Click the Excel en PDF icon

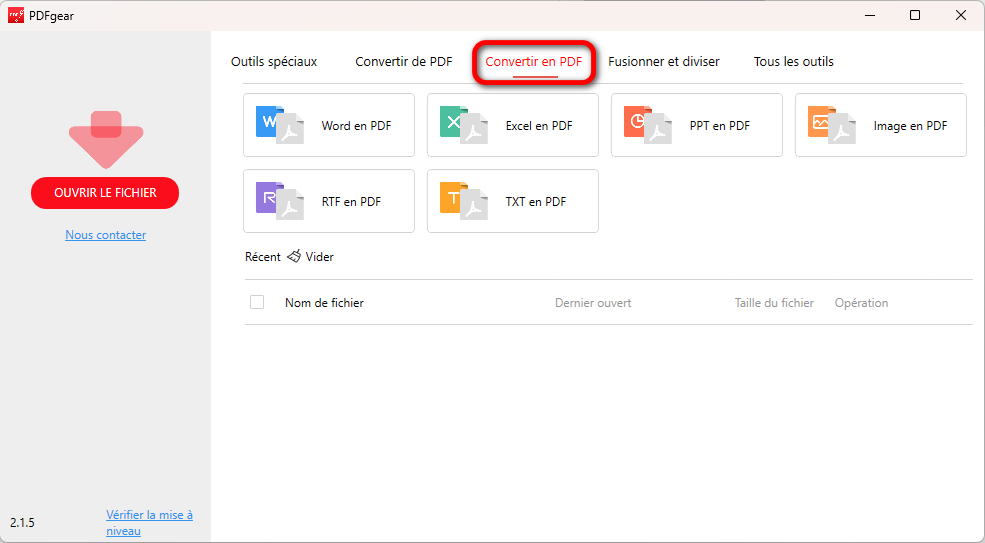(x=464, y=125)
